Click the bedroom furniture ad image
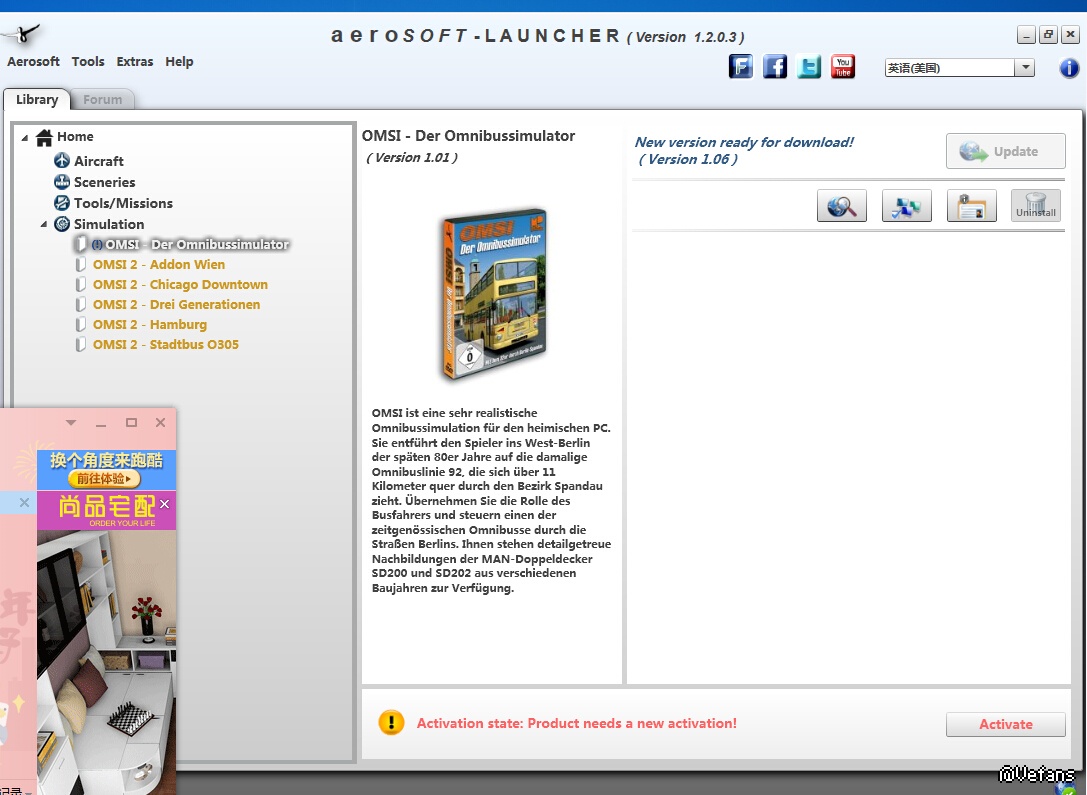Image resolution: width=1087 pixels, height=795 pixels. tap(106, 662)
